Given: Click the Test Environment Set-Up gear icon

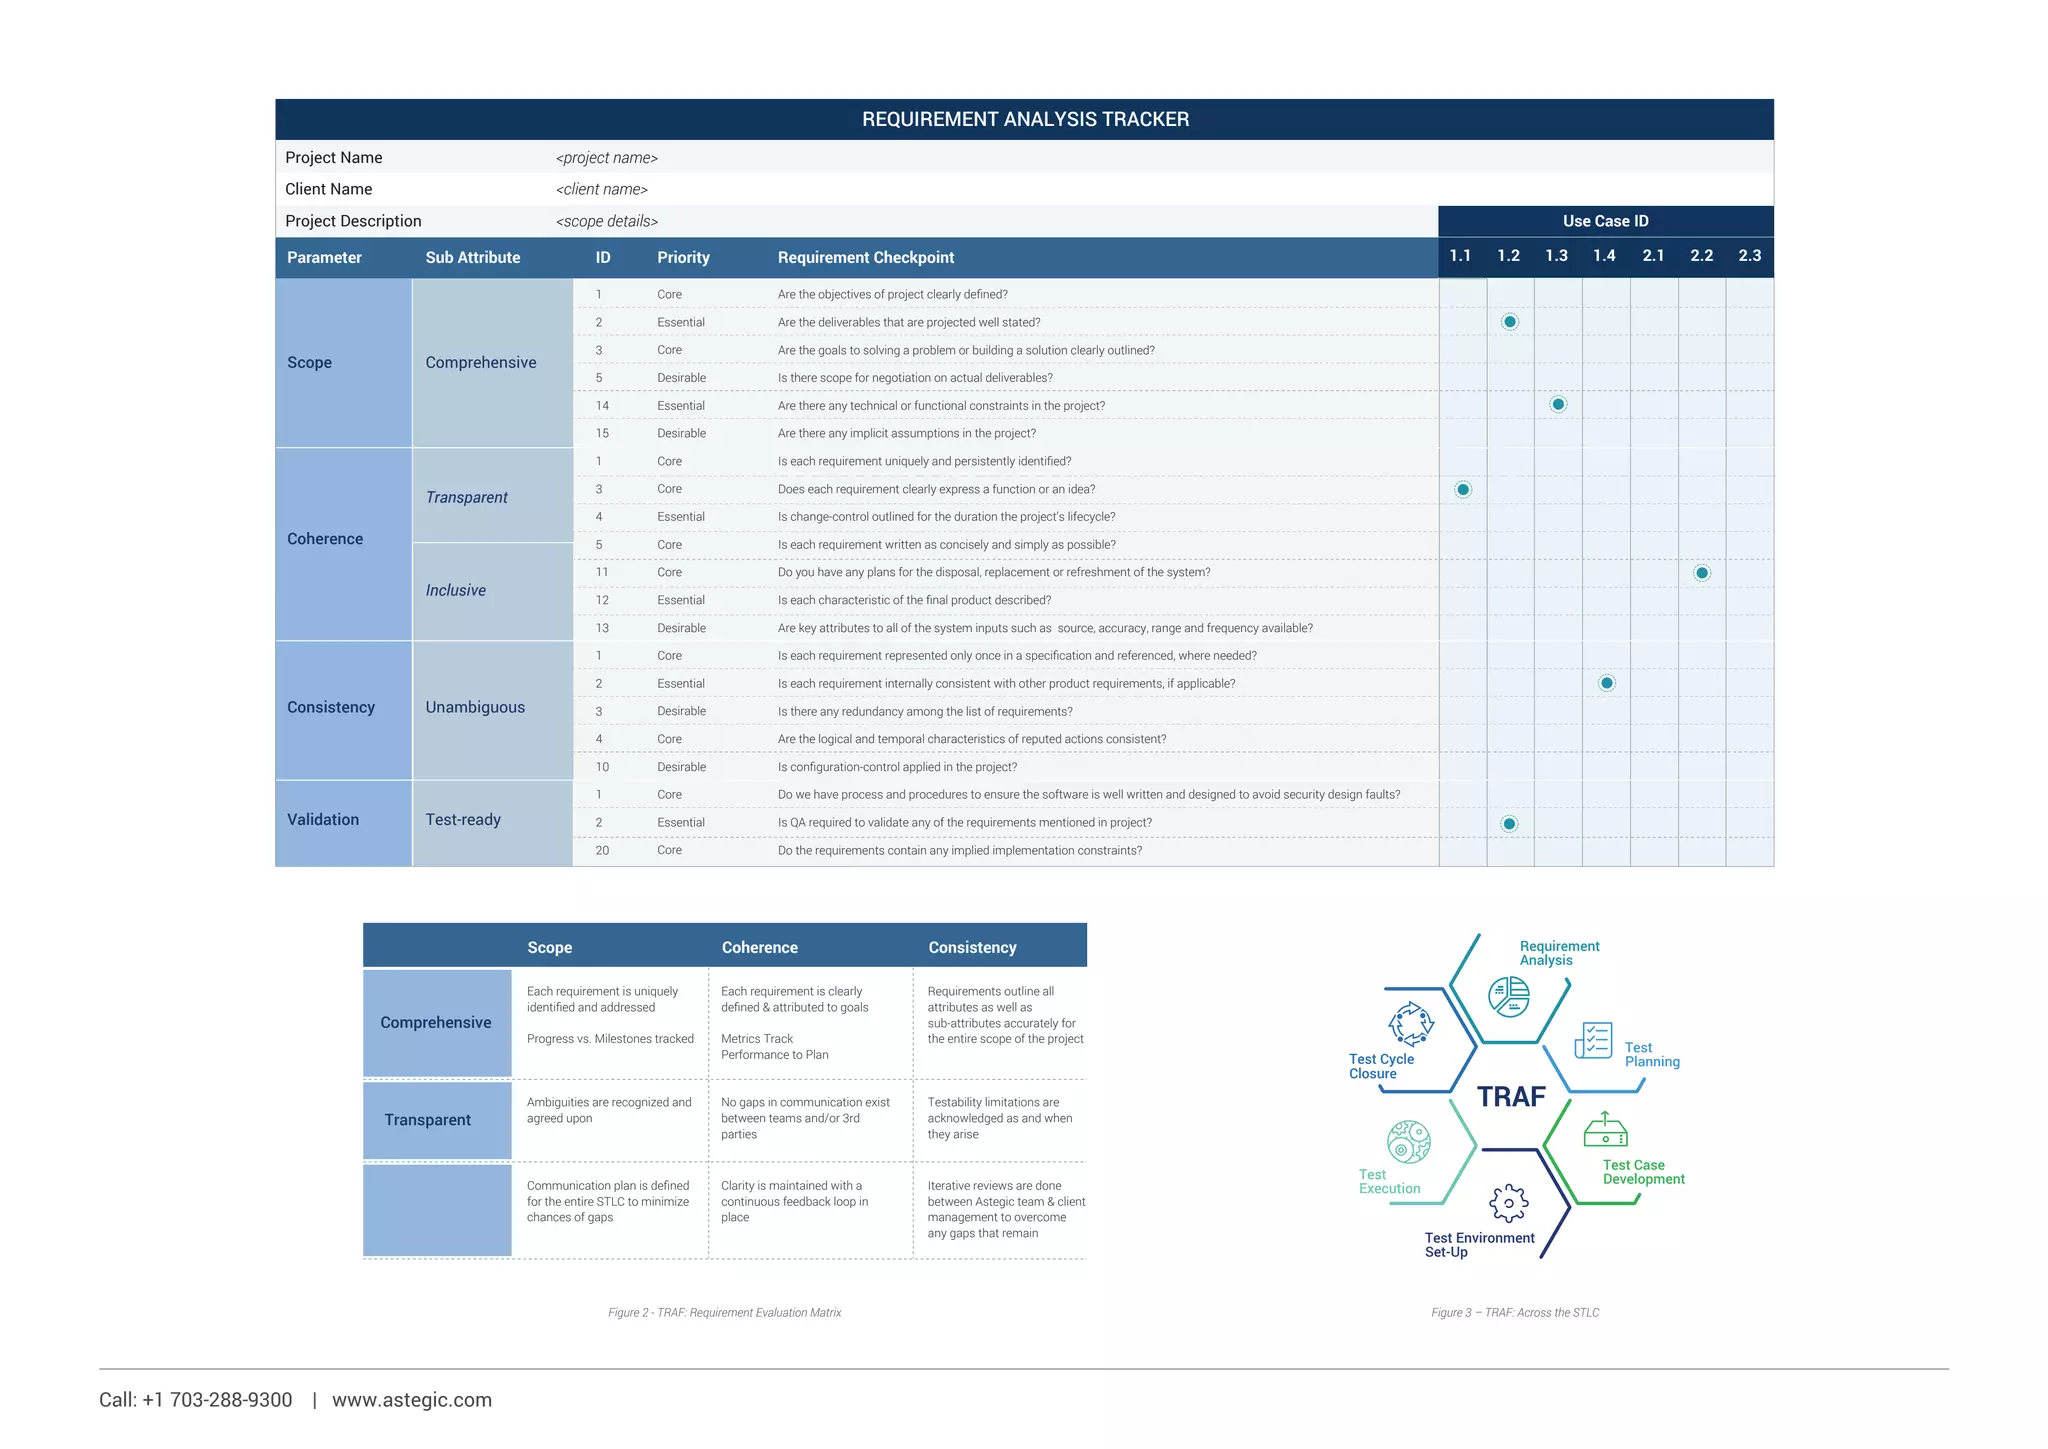Looking at the screenshot, I should (x=1508, y=1202).
